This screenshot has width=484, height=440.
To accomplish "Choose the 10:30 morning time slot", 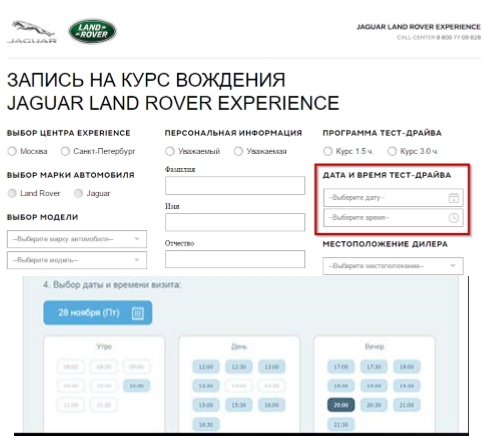I will pyautogui.click(x=137, y=386).
